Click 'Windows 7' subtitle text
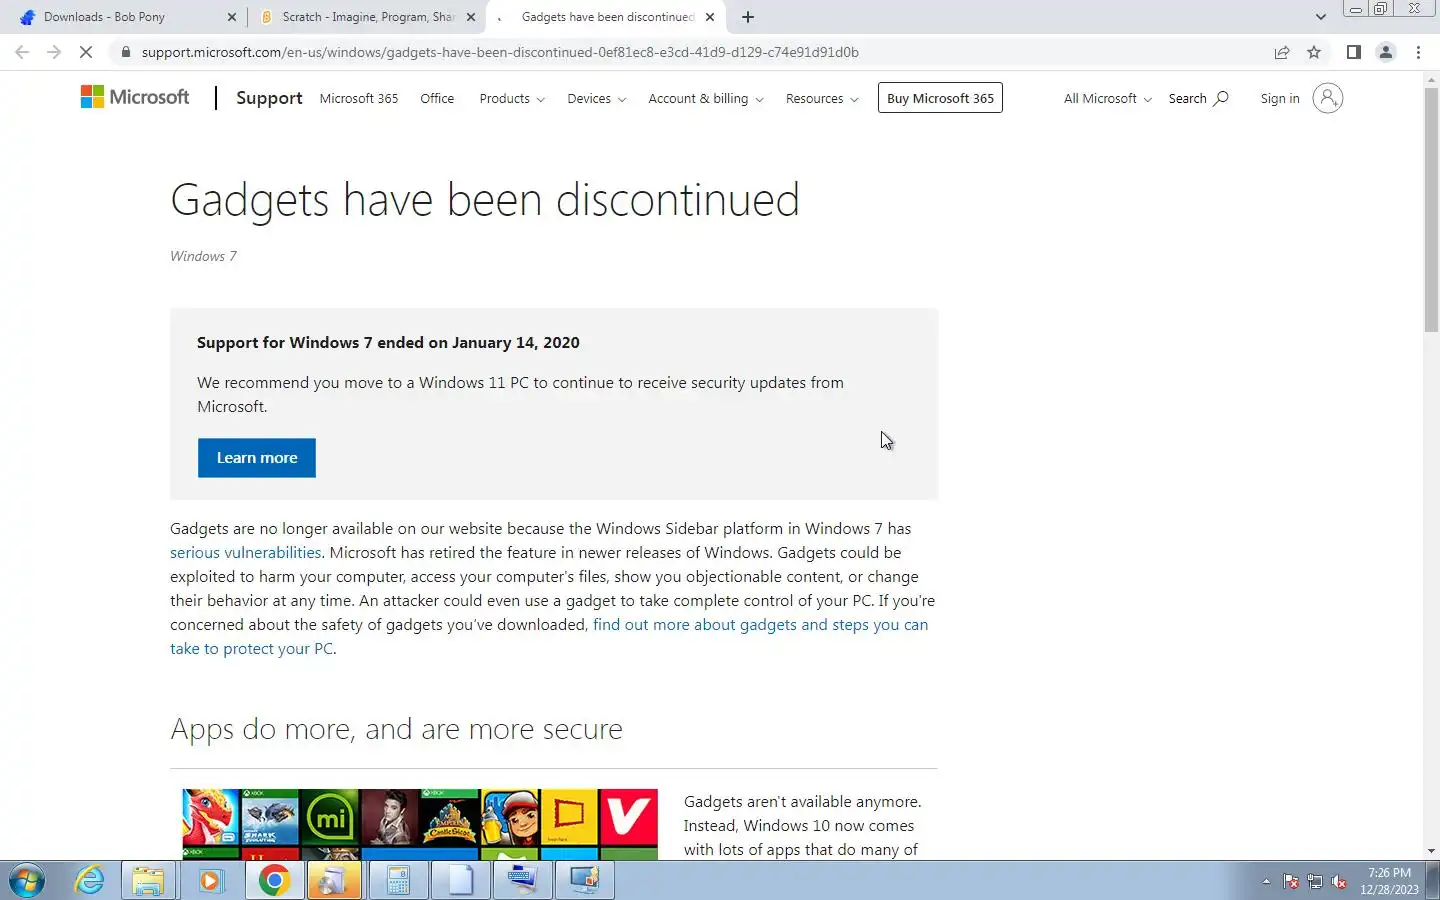1440x900 pixels. click(203, 256)
